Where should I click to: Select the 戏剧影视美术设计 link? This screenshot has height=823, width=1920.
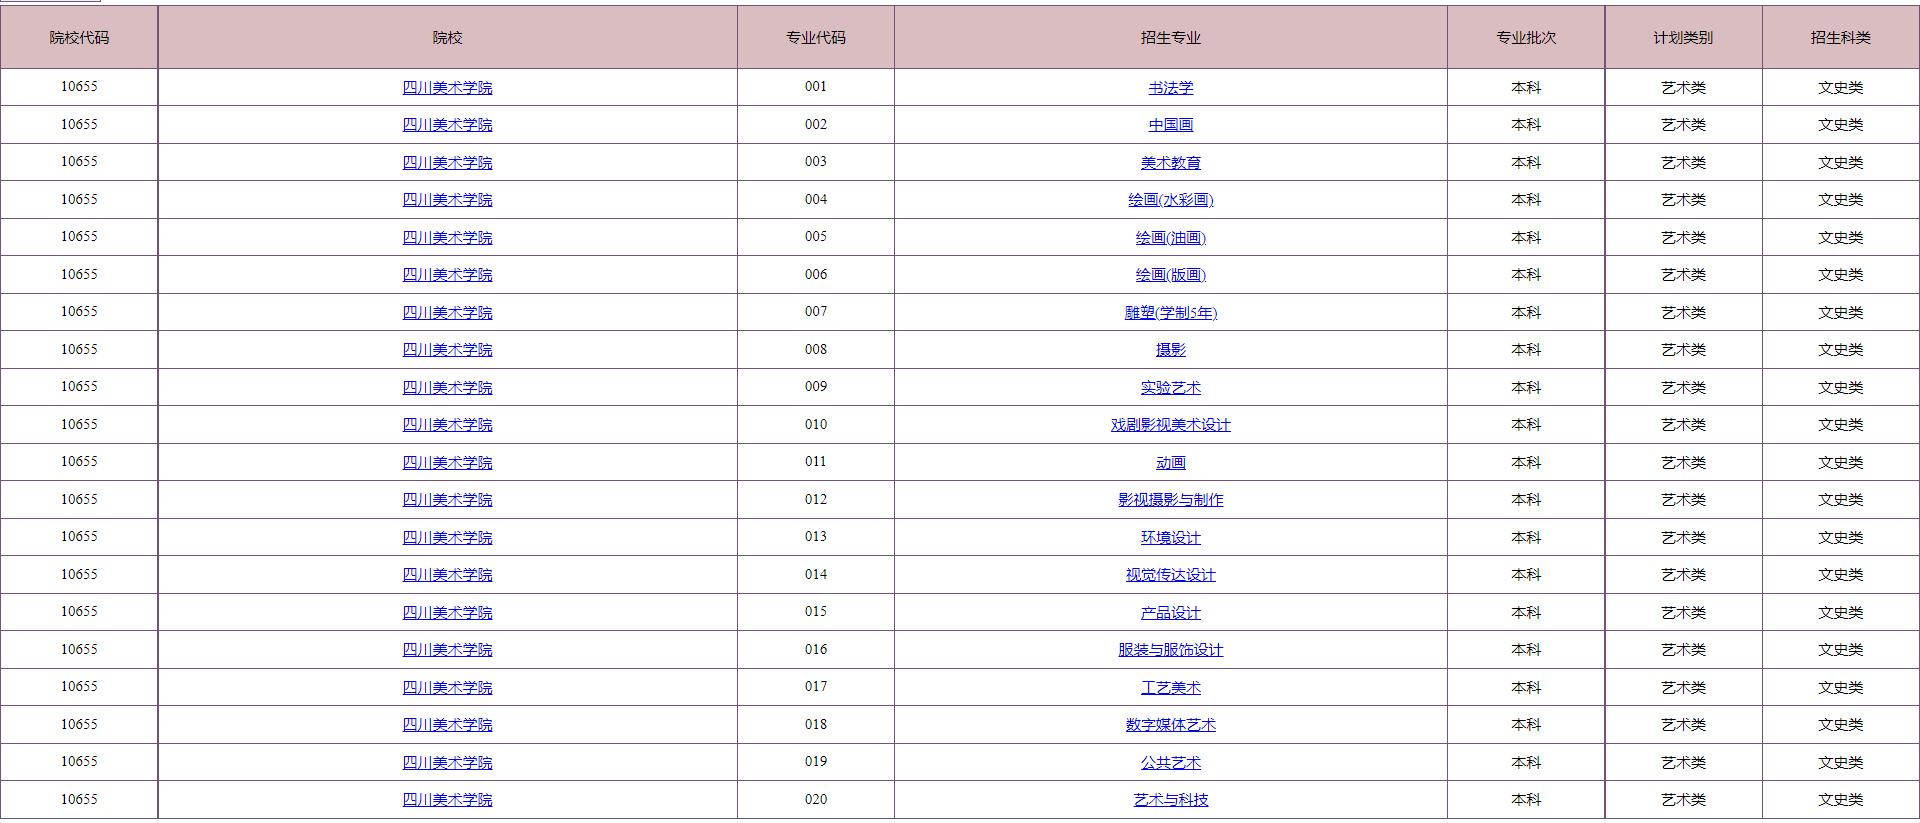click(x=1170, y=425)
